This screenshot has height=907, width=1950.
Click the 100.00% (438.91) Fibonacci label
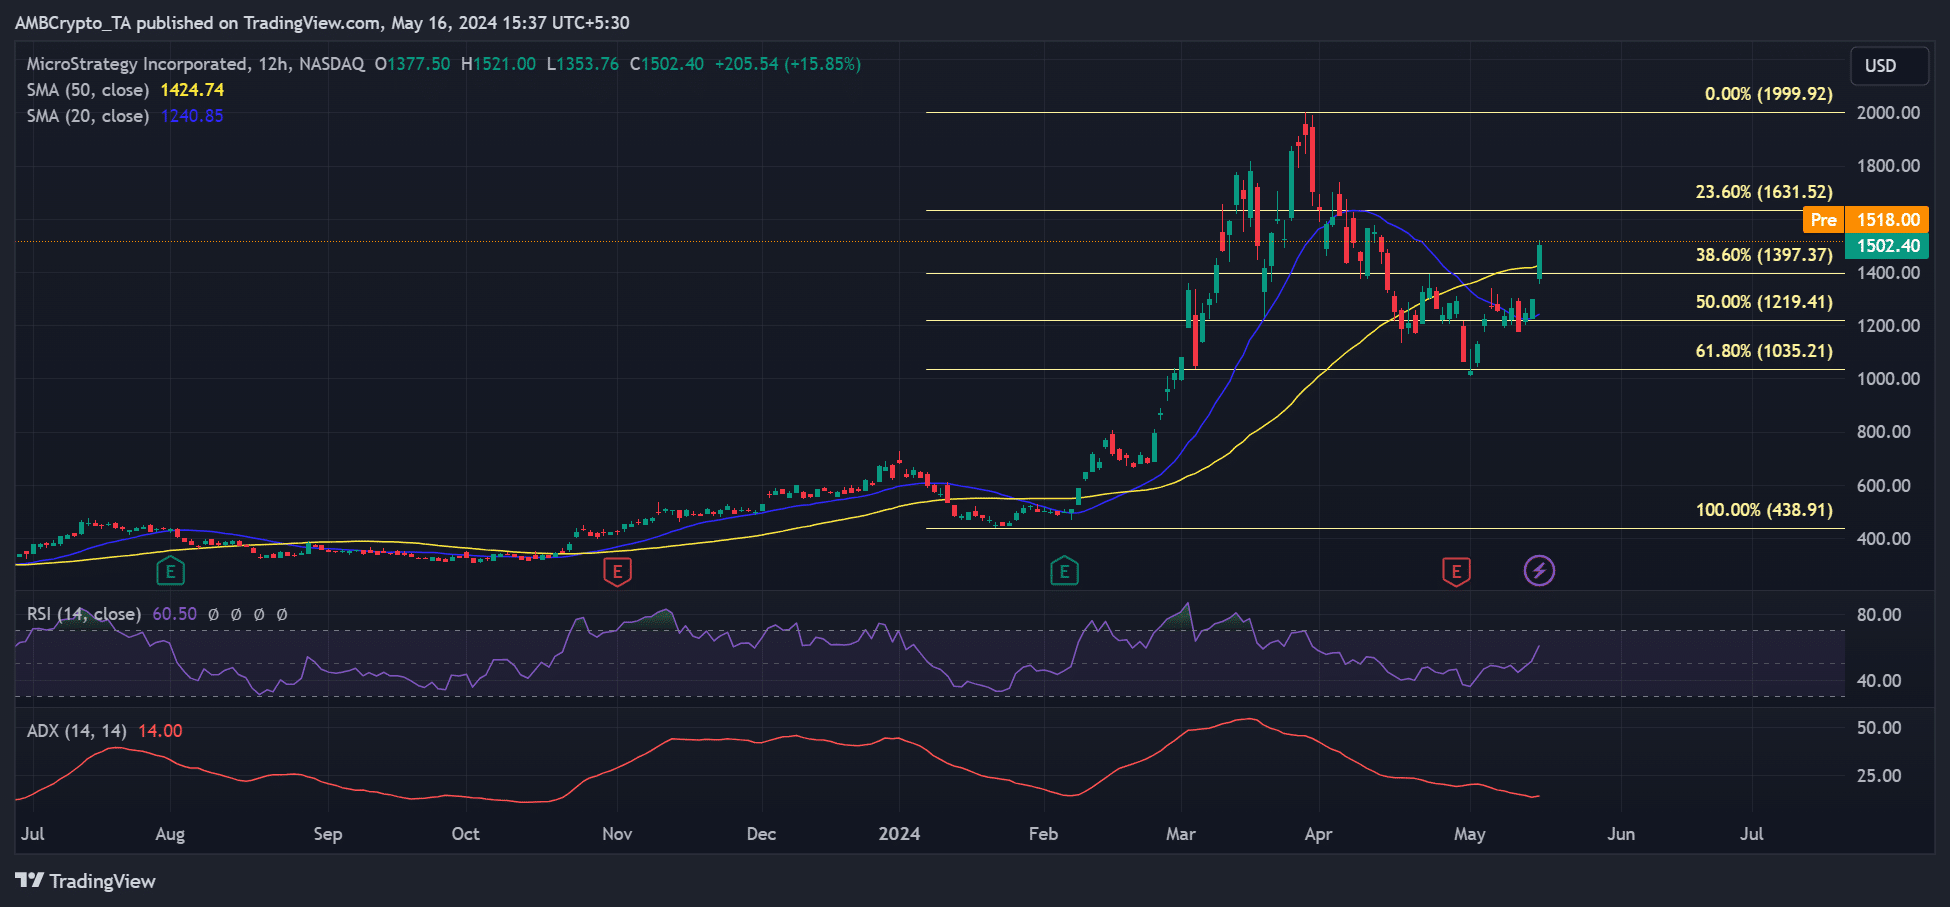pos(1764,510)
